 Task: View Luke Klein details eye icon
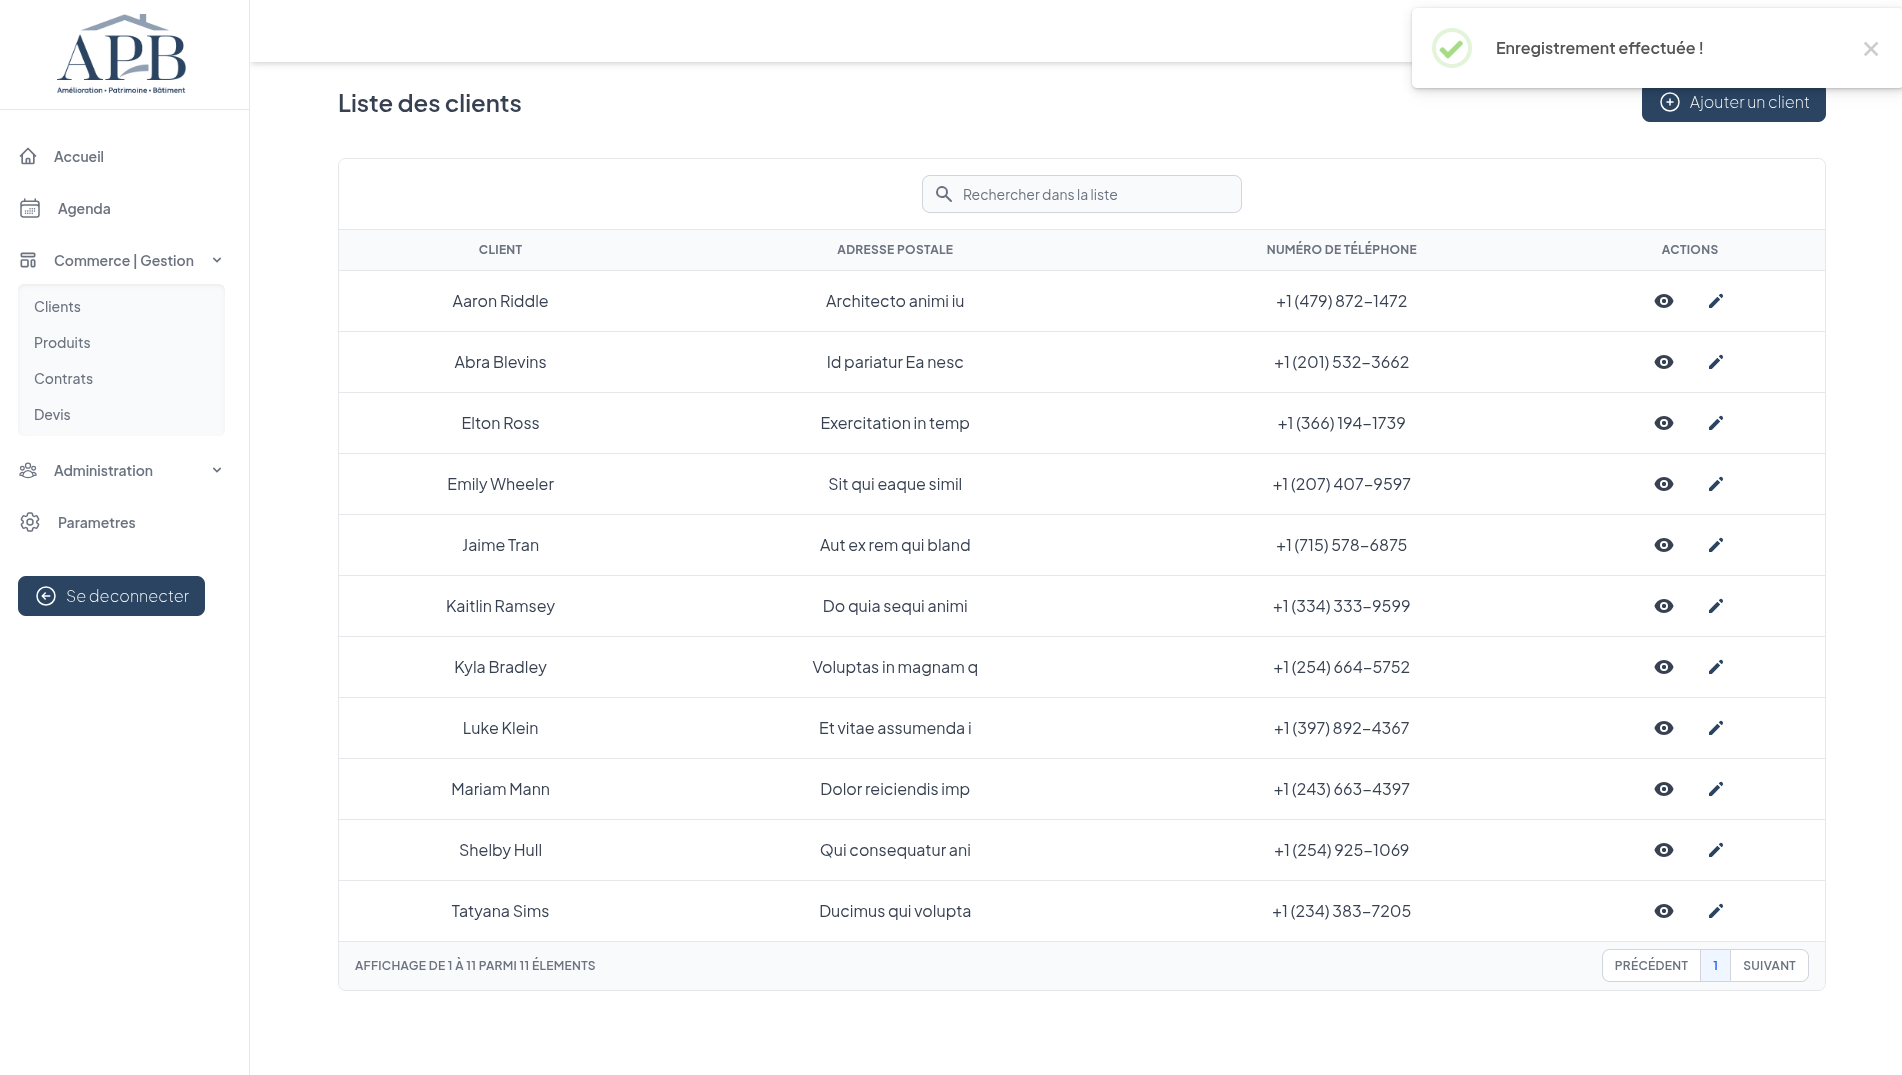click(x=1664, y=728)
